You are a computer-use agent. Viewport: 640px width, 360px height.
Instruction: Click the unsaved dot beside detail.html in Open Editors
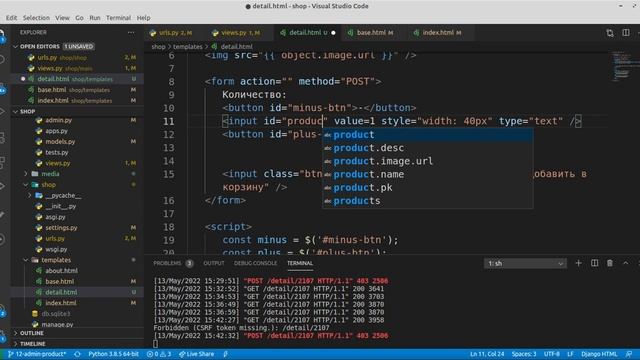(x=23, y=79)
